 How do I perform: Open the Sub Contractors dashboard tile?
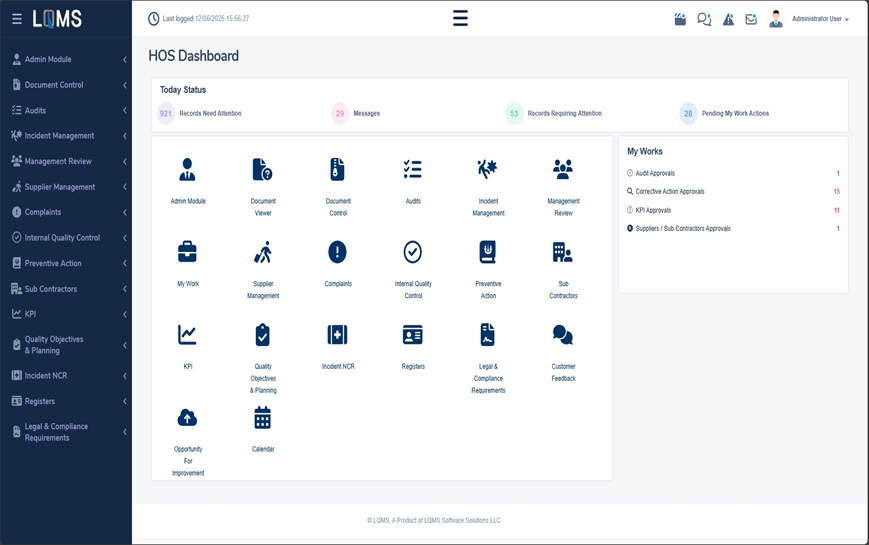click(x=563, y=269)
